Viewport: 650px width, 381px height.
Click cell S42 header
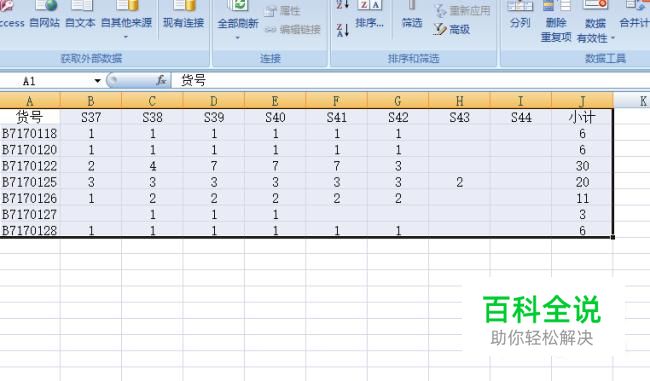click(x=398, y=117)
